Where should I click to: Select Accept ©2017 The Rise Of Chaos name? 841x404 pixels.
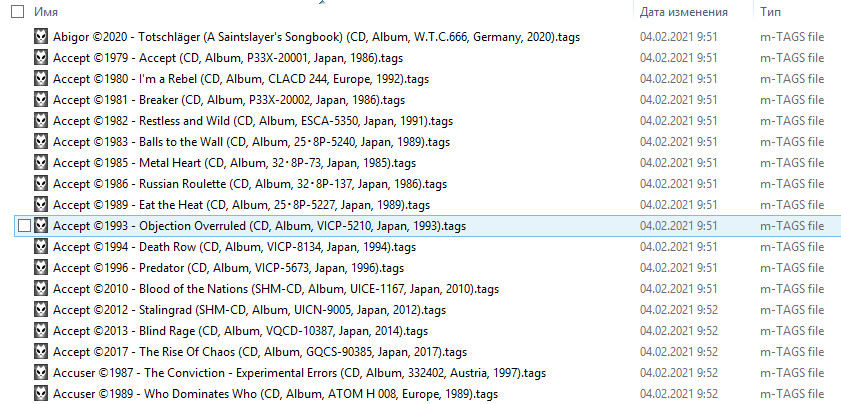[260, 352]
